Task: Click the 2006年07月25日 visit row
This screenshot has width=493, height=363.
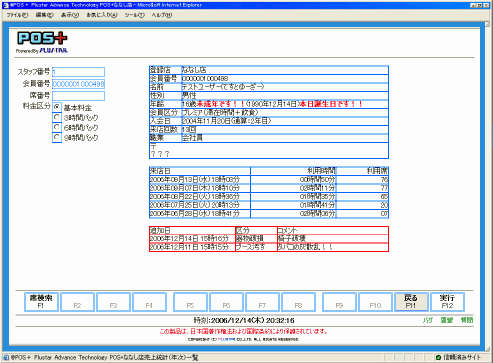Action: [269, 205]
